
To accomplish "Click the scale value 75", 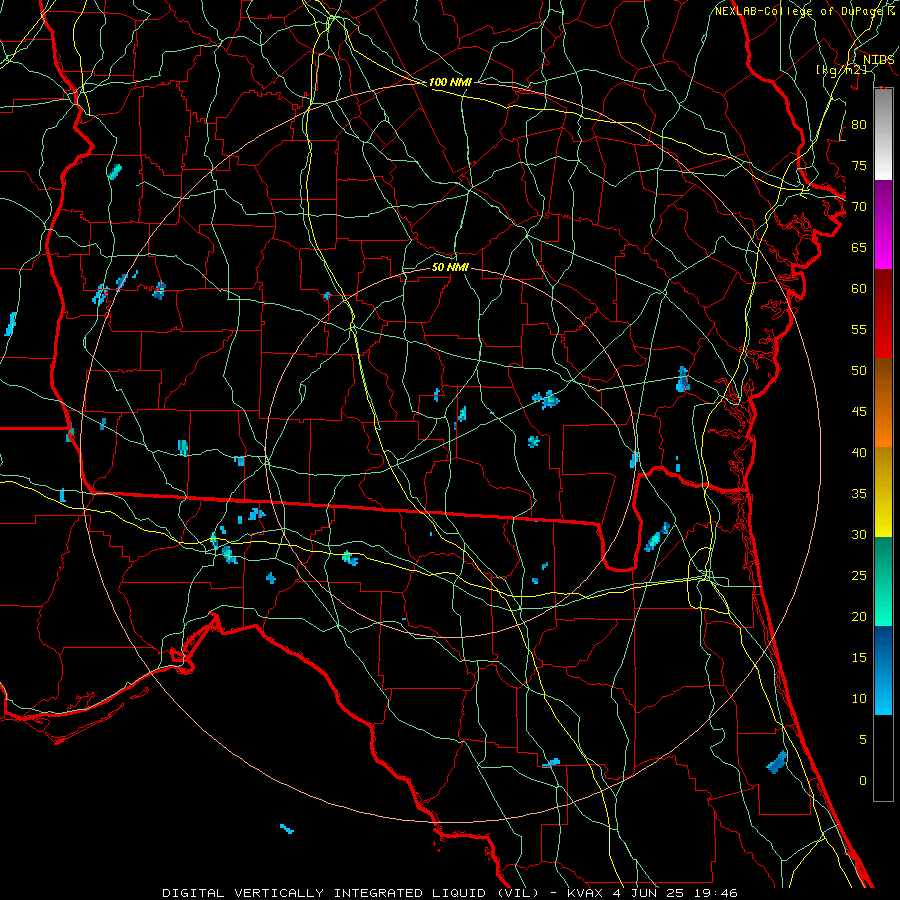I will click(x=859, y=166).
